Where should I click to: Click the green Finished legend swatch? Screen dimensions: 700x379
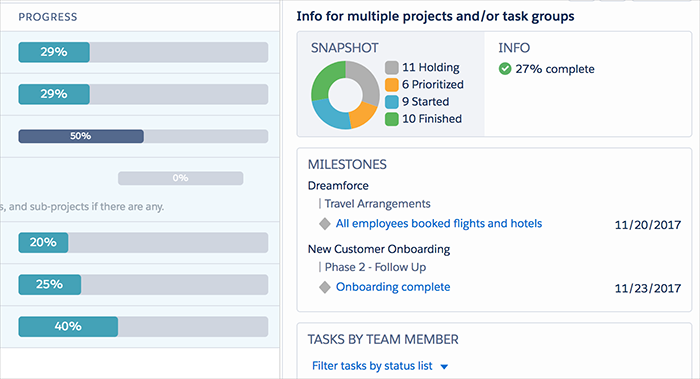392,119
